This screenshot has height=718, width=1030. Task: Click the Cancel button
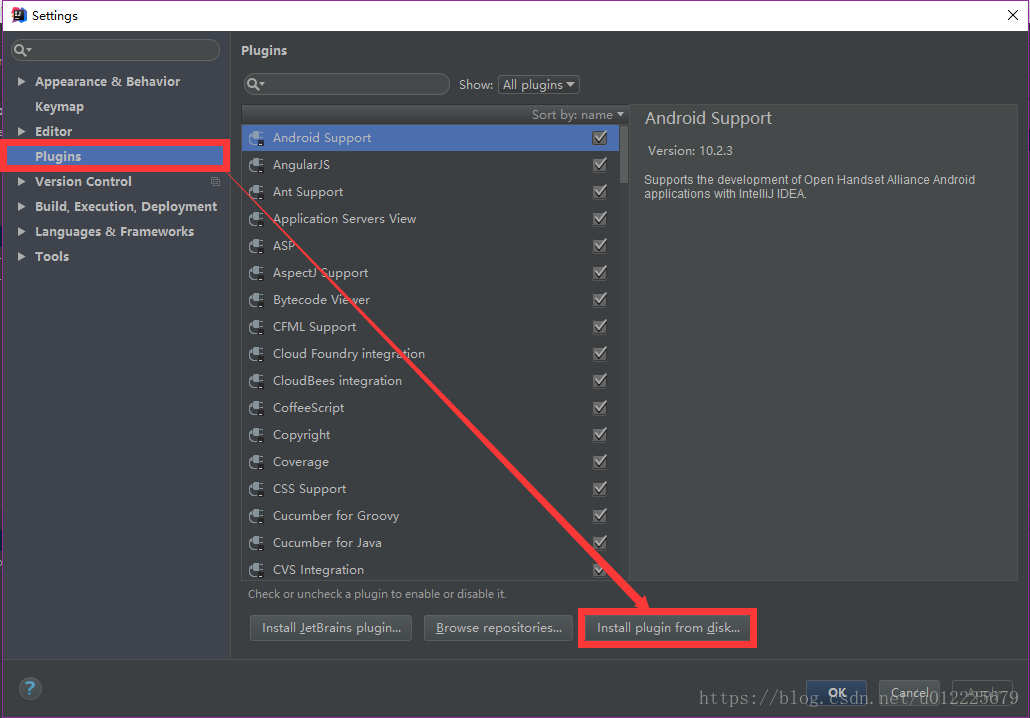tap(909, 692)
